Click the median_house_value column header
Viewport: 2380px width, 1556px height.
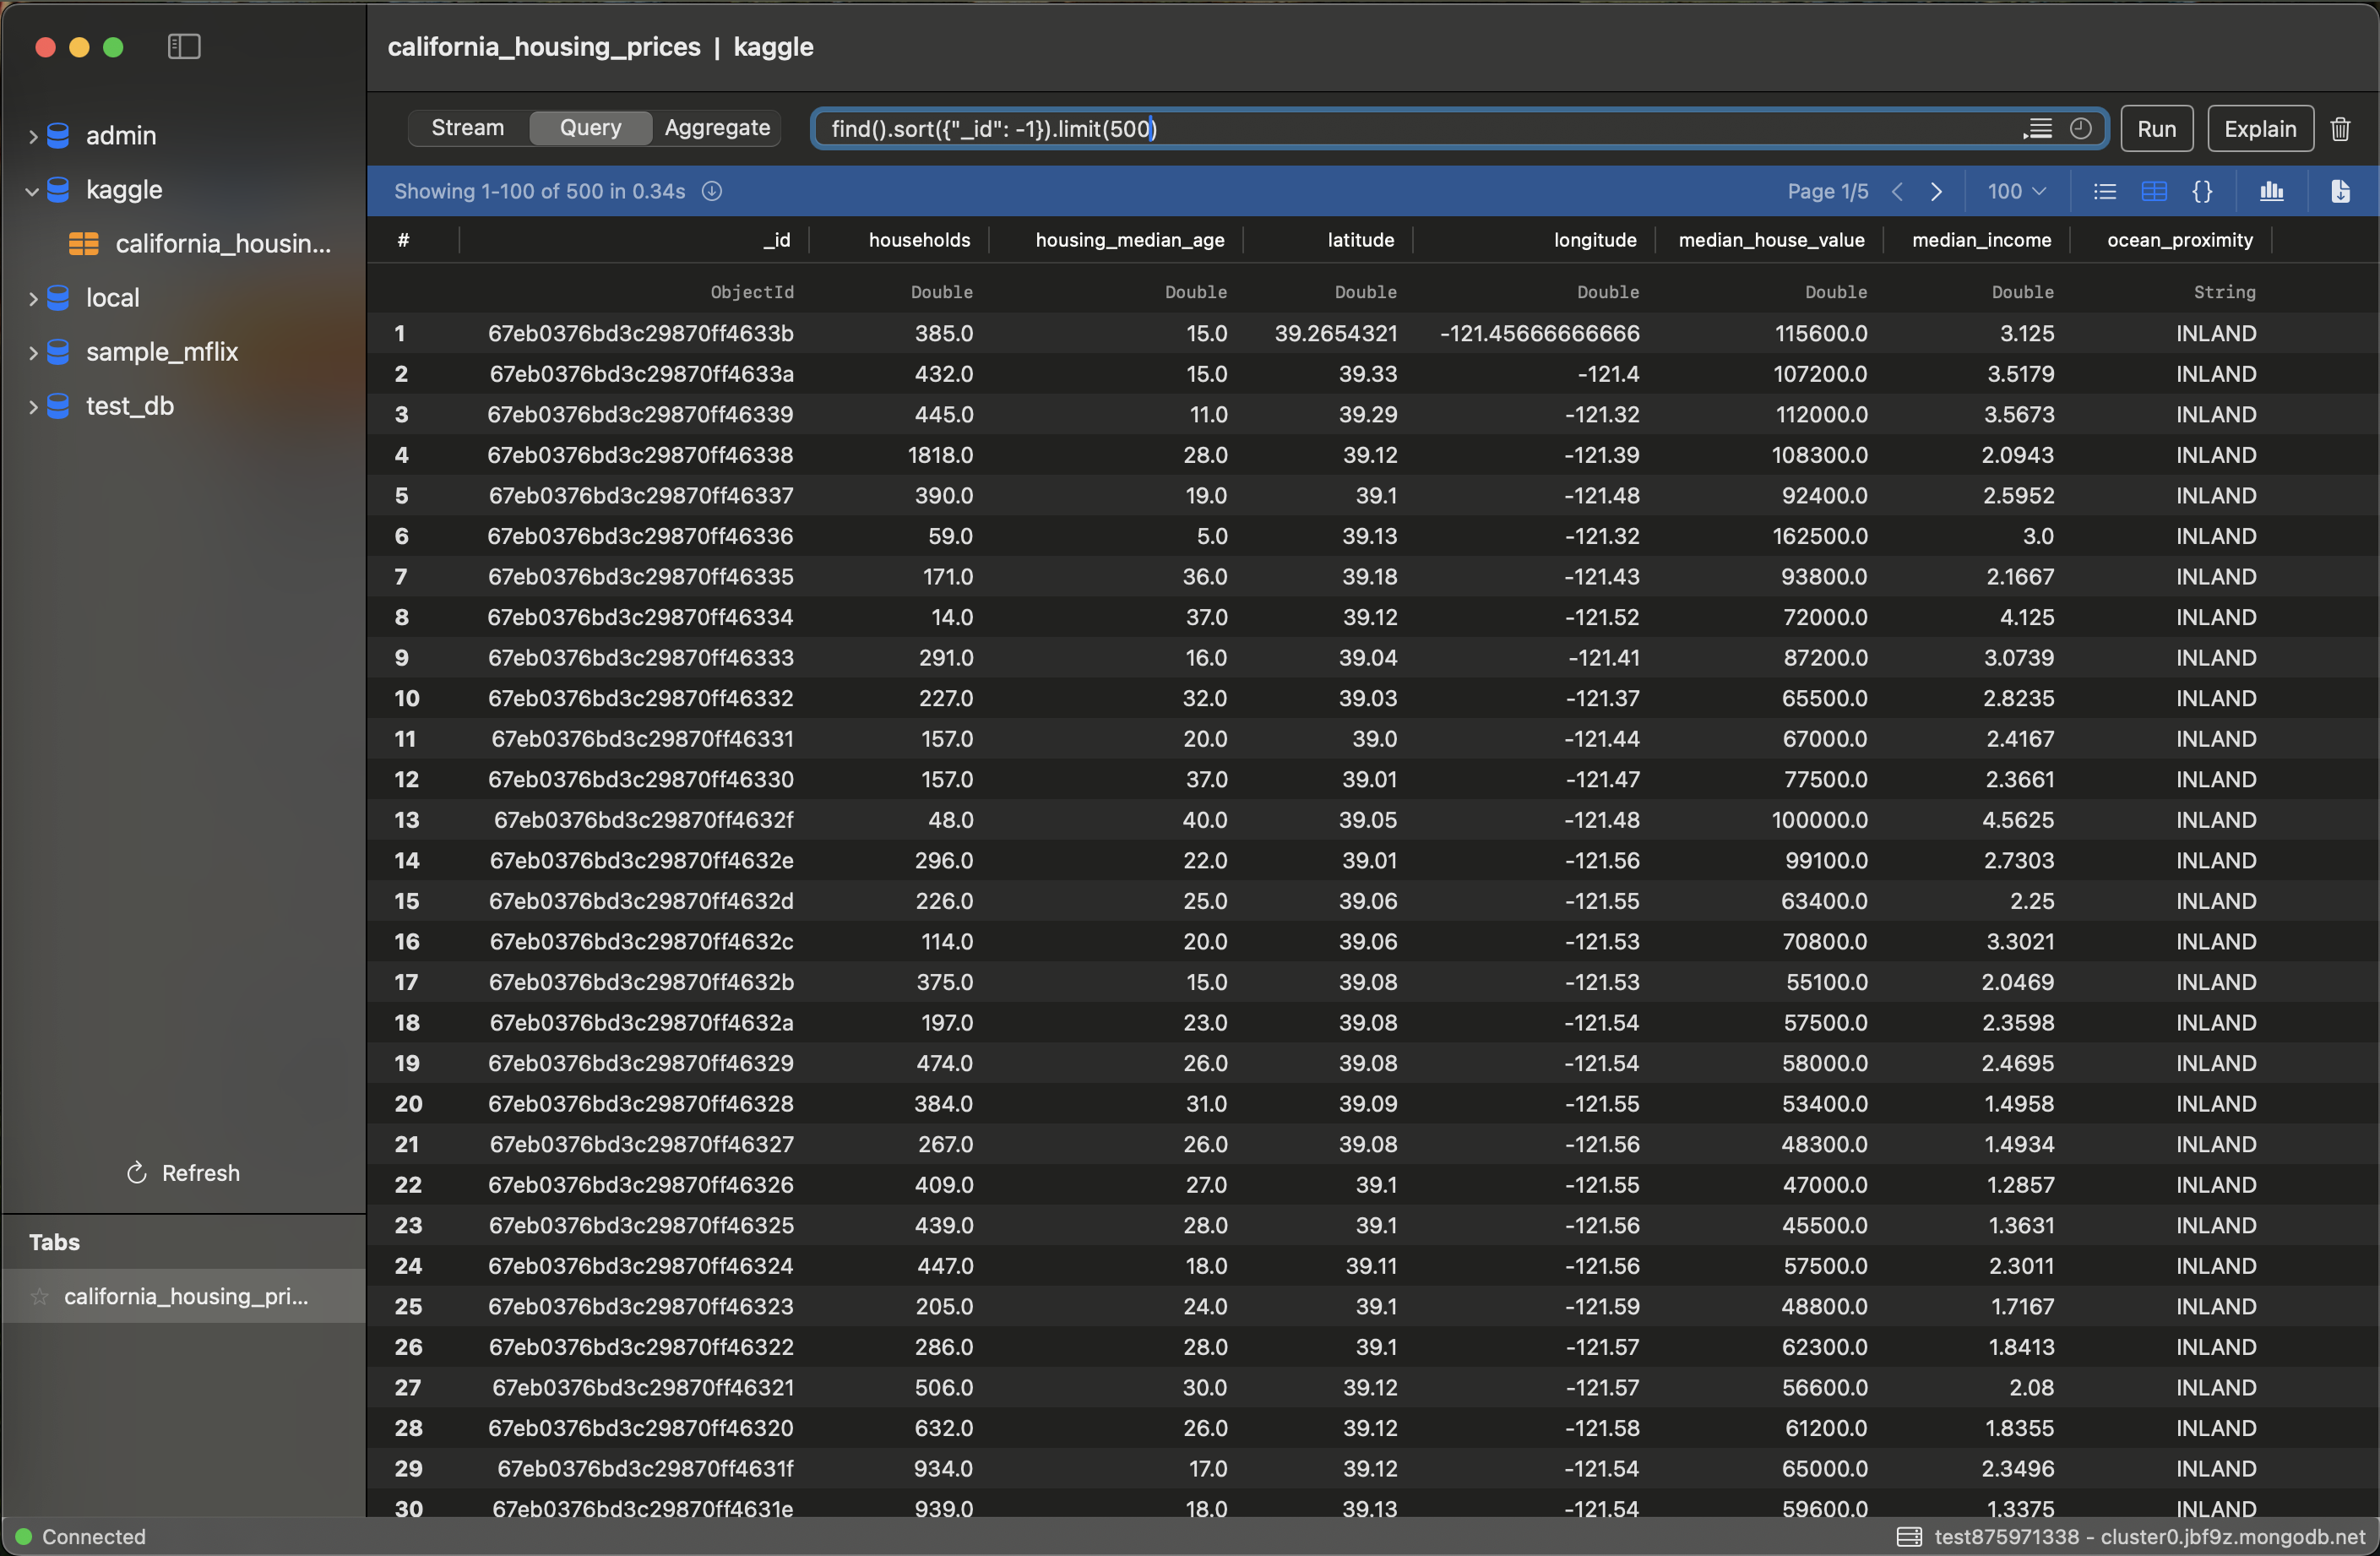pos(1771,240)
